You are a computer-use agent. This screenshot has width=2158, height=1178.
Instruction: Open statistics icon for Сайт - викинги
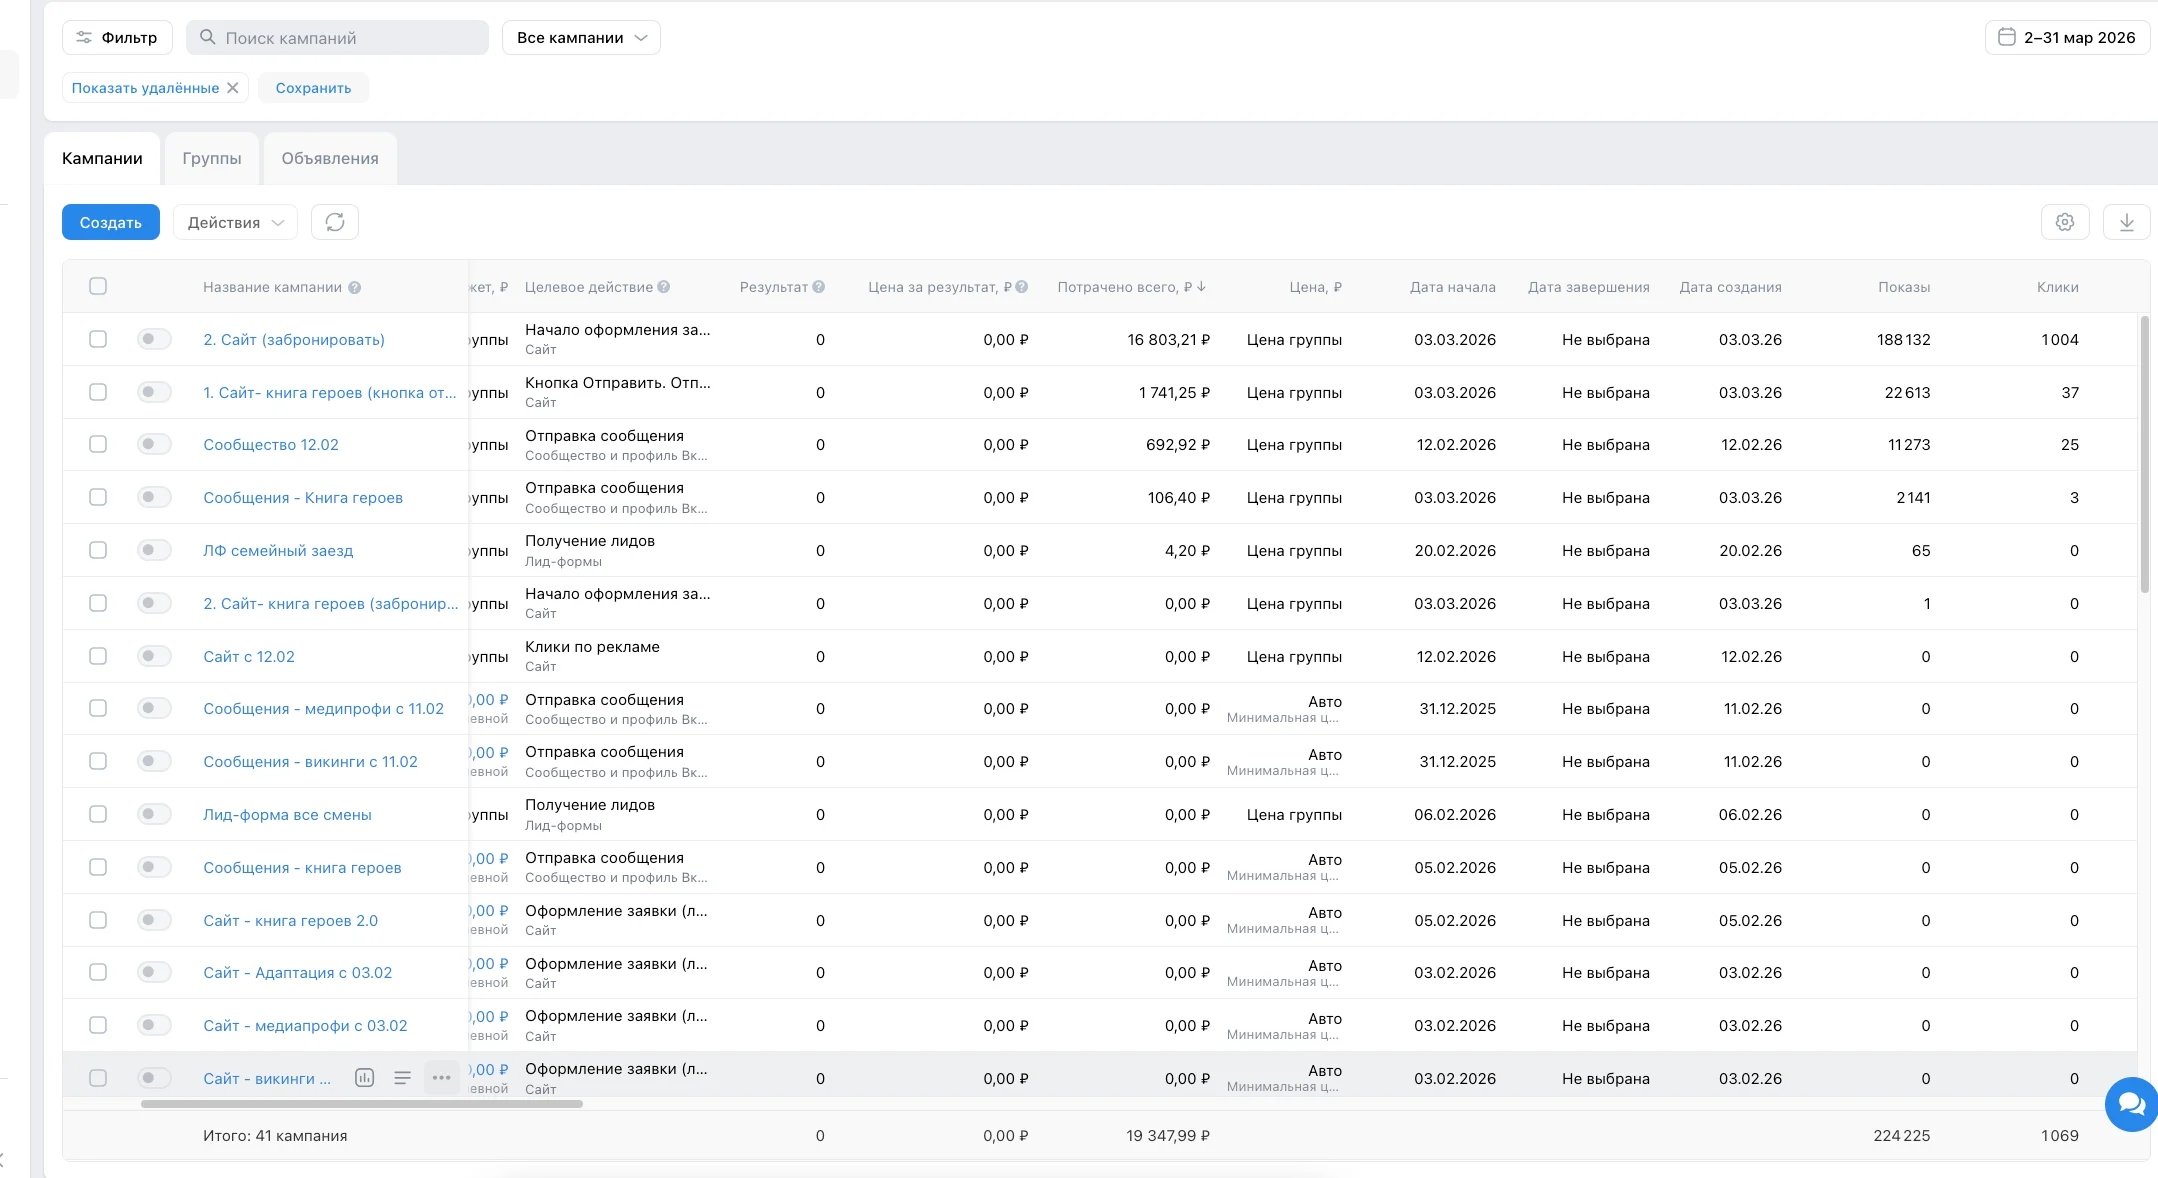365,1078
